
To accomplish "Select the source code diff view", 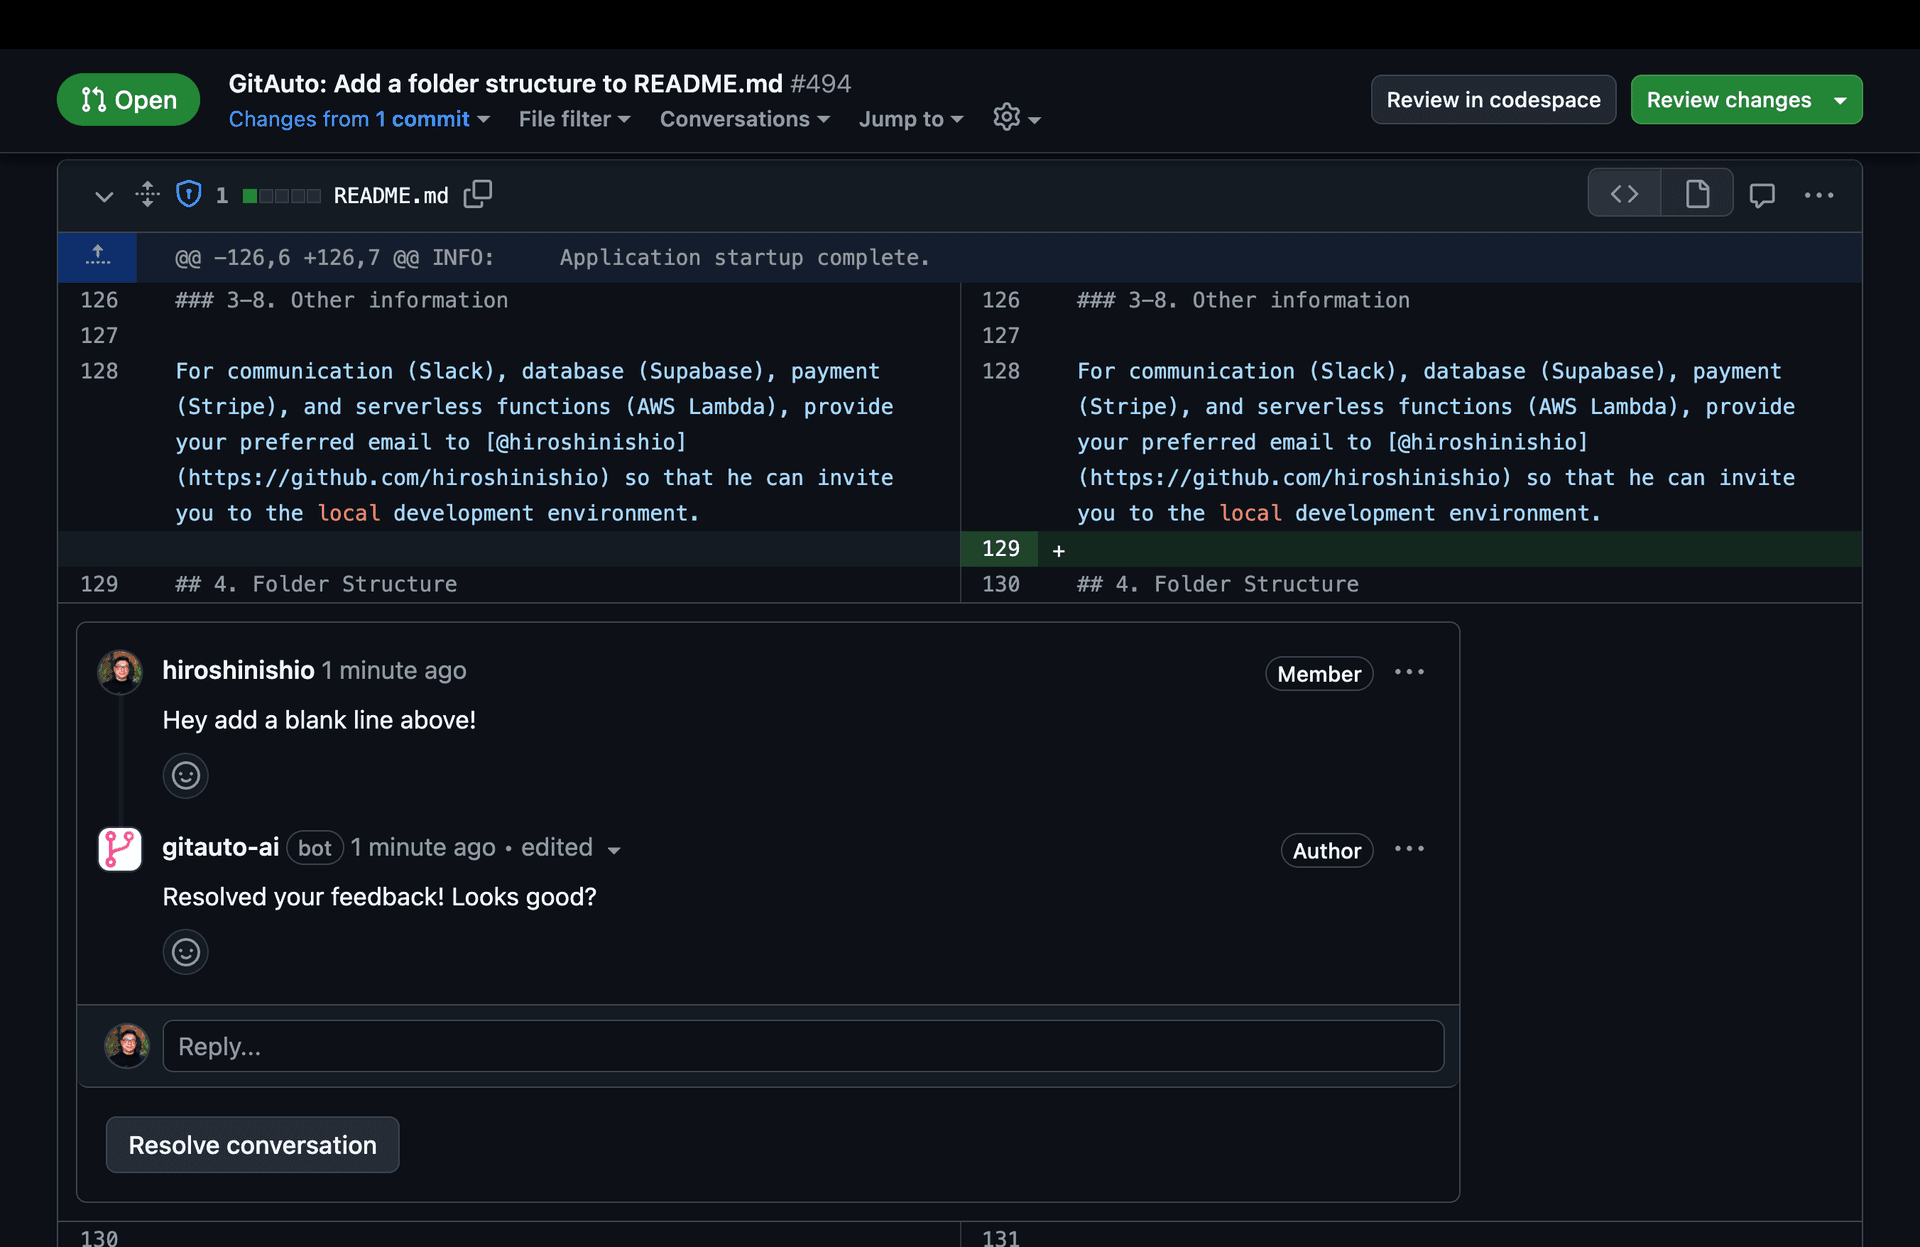I will [x=1624, y=193].
